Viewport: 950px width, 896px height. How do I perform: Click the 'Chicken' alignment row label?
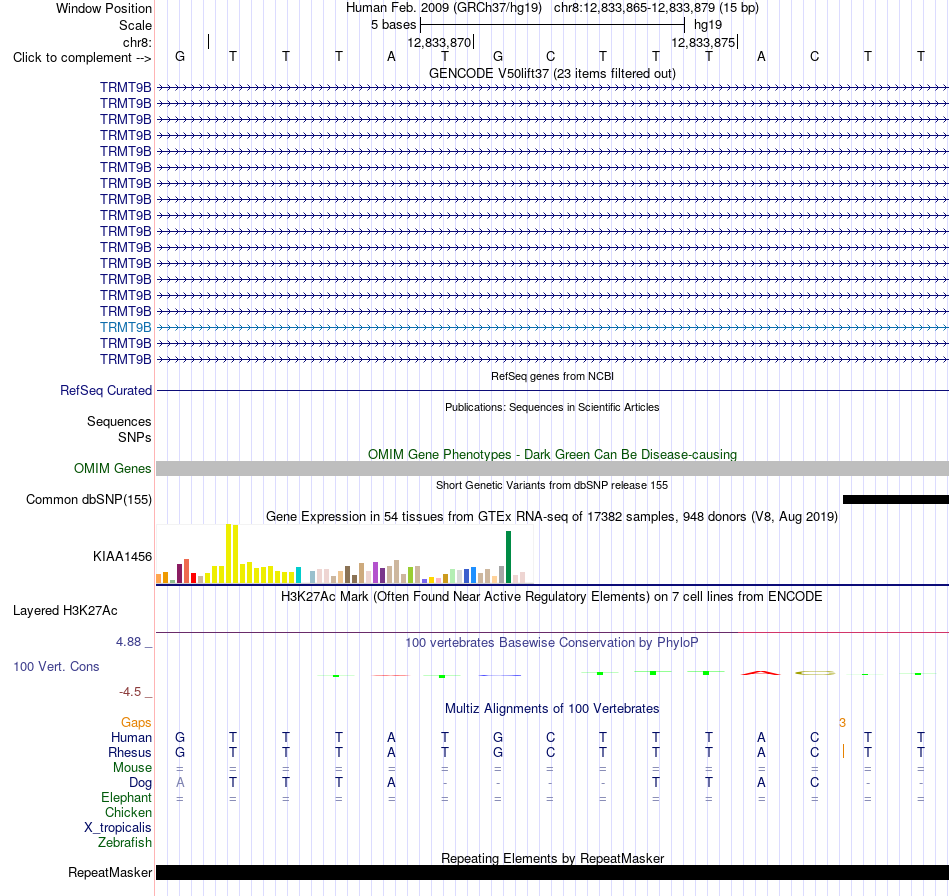(x=128, y=812)
